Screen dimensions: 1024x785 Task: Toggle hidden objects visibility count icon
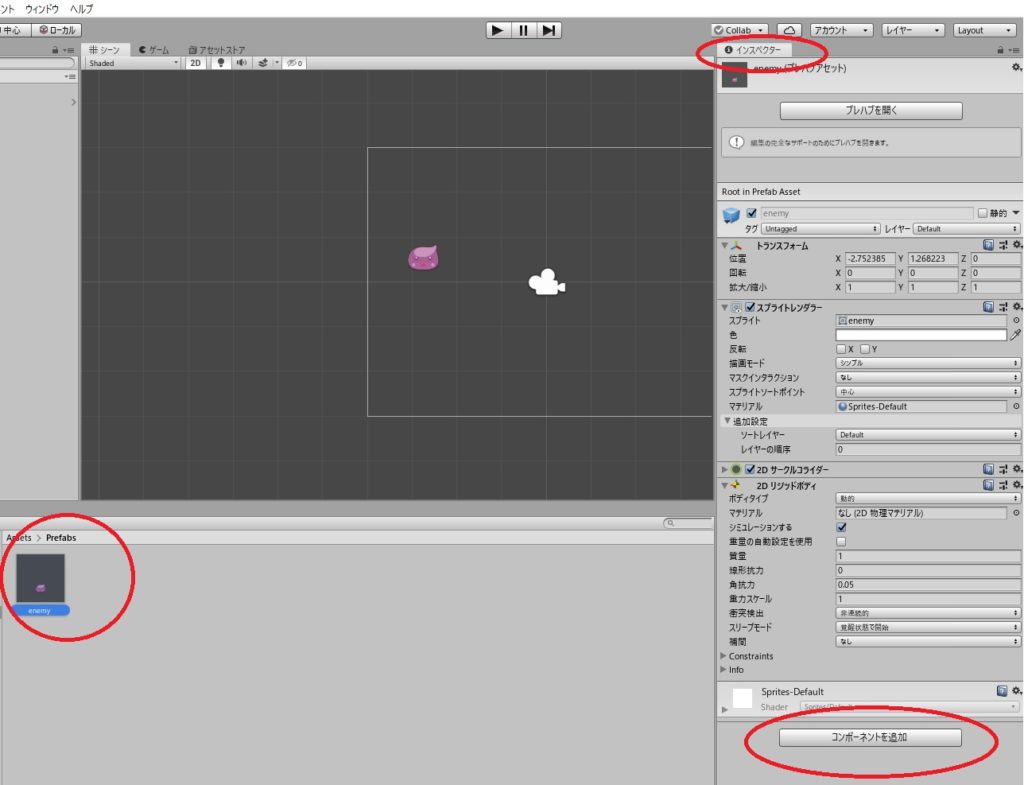[x=295, y=63]
